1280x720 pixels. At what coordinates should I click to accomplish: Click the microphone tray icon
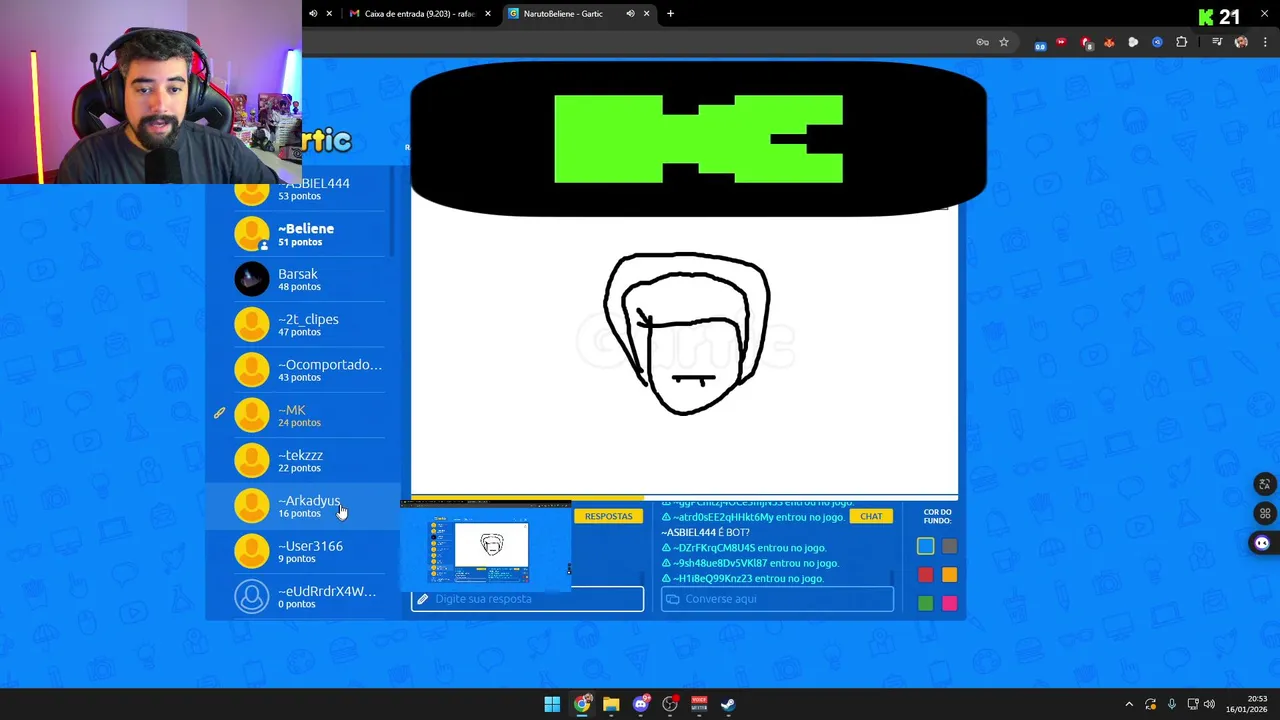tap(1171, 704)
